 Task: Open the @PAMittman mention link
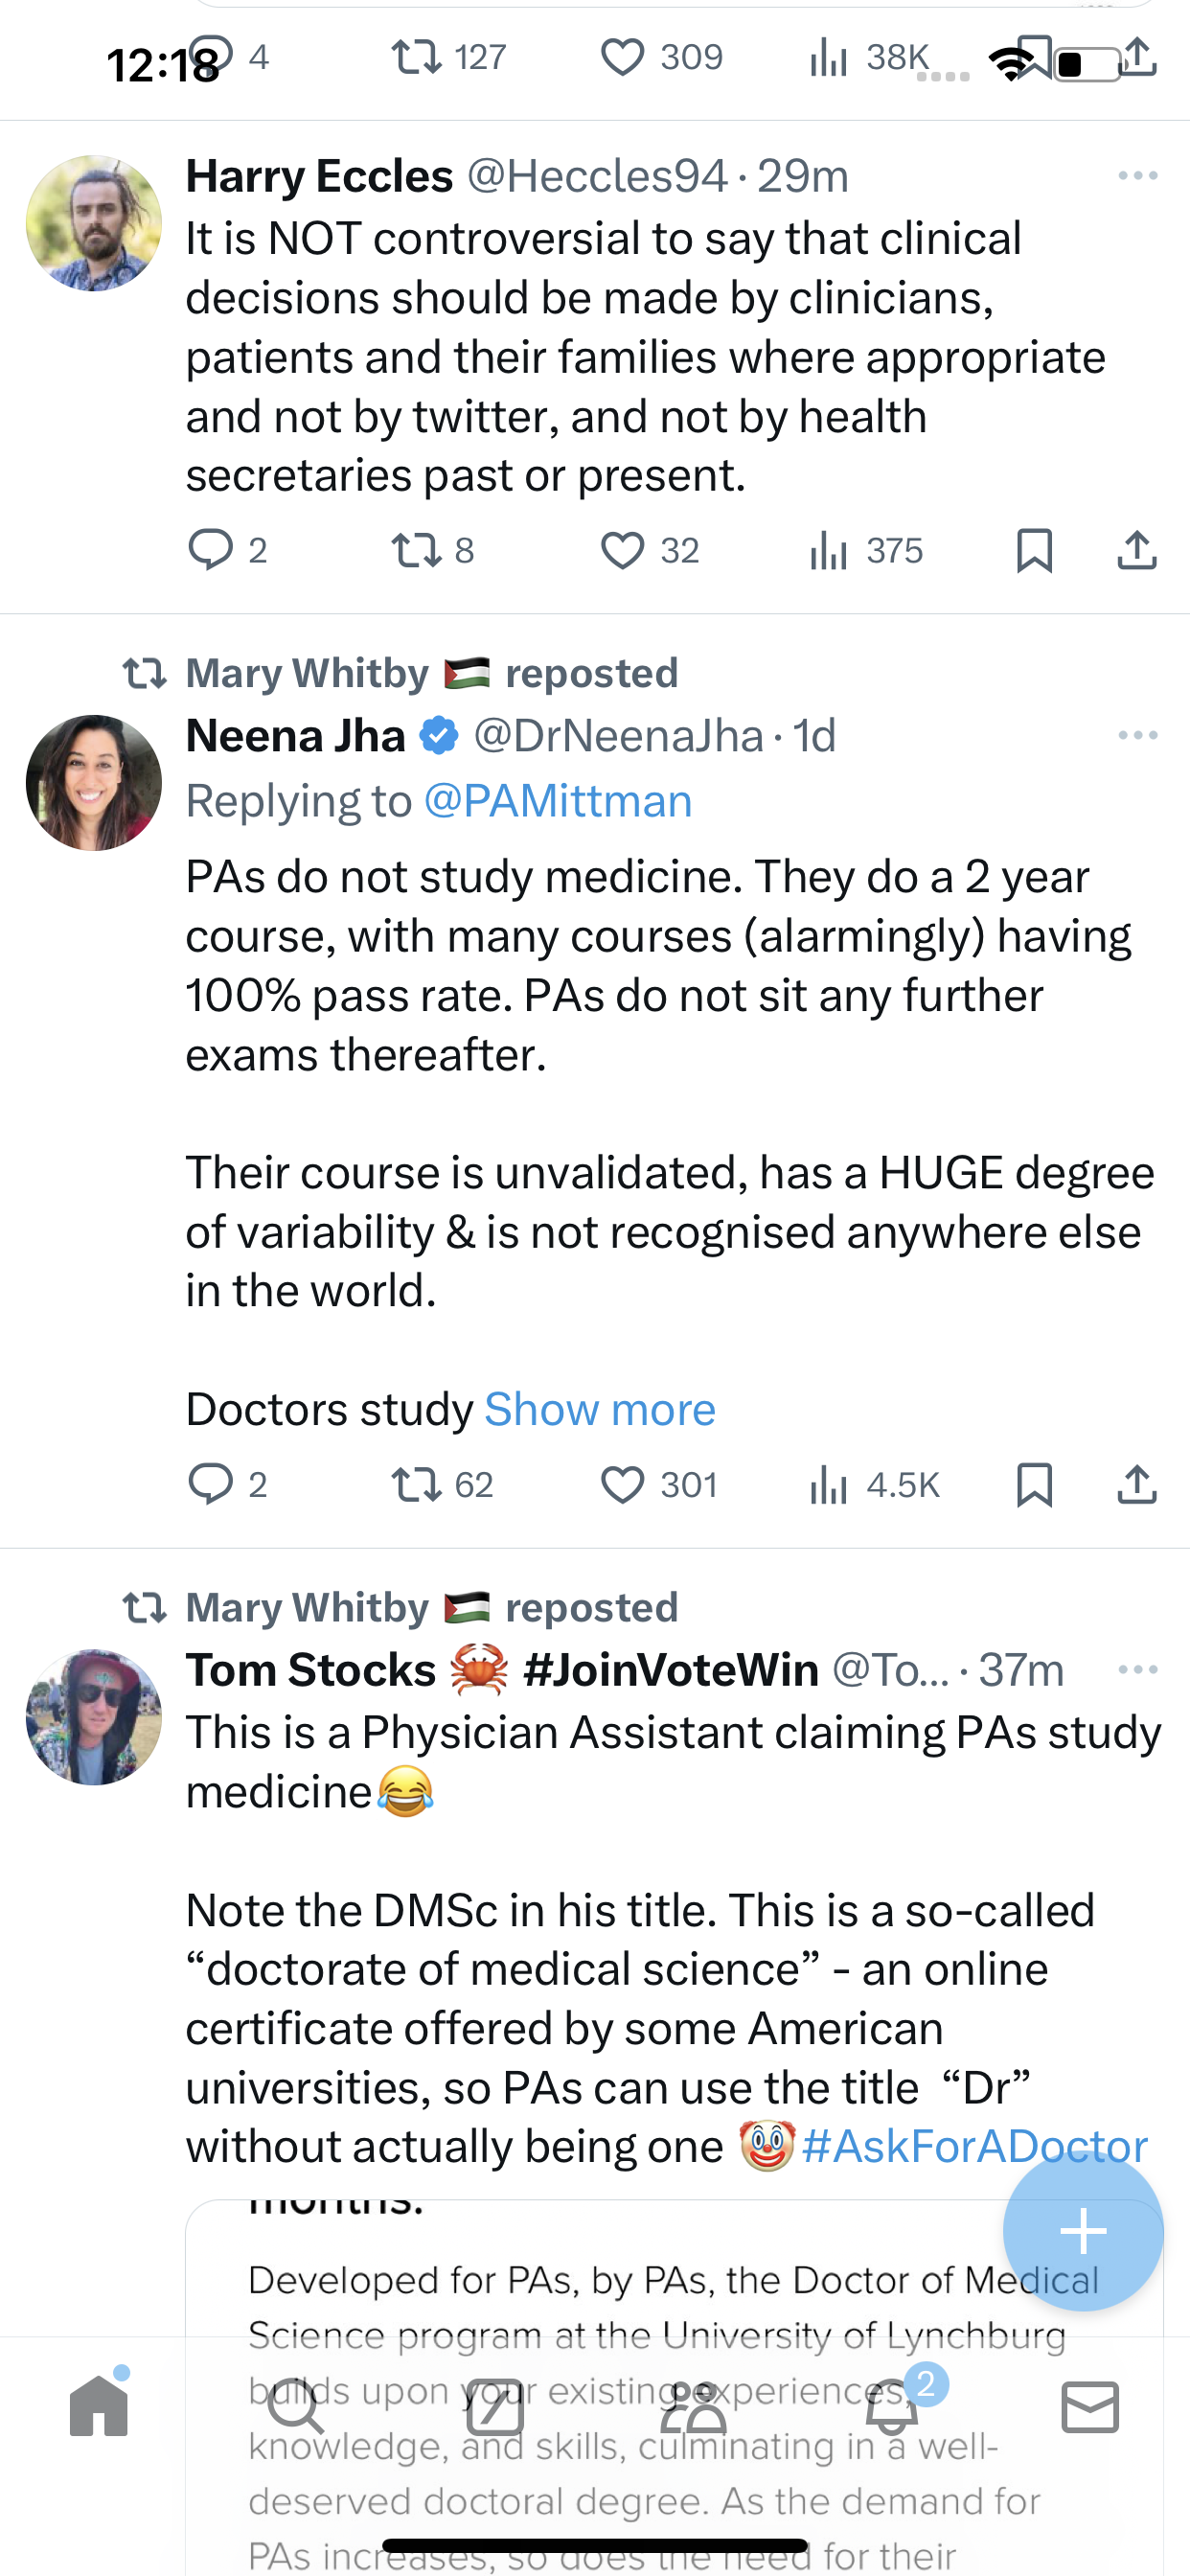click(x=558, y=802)
